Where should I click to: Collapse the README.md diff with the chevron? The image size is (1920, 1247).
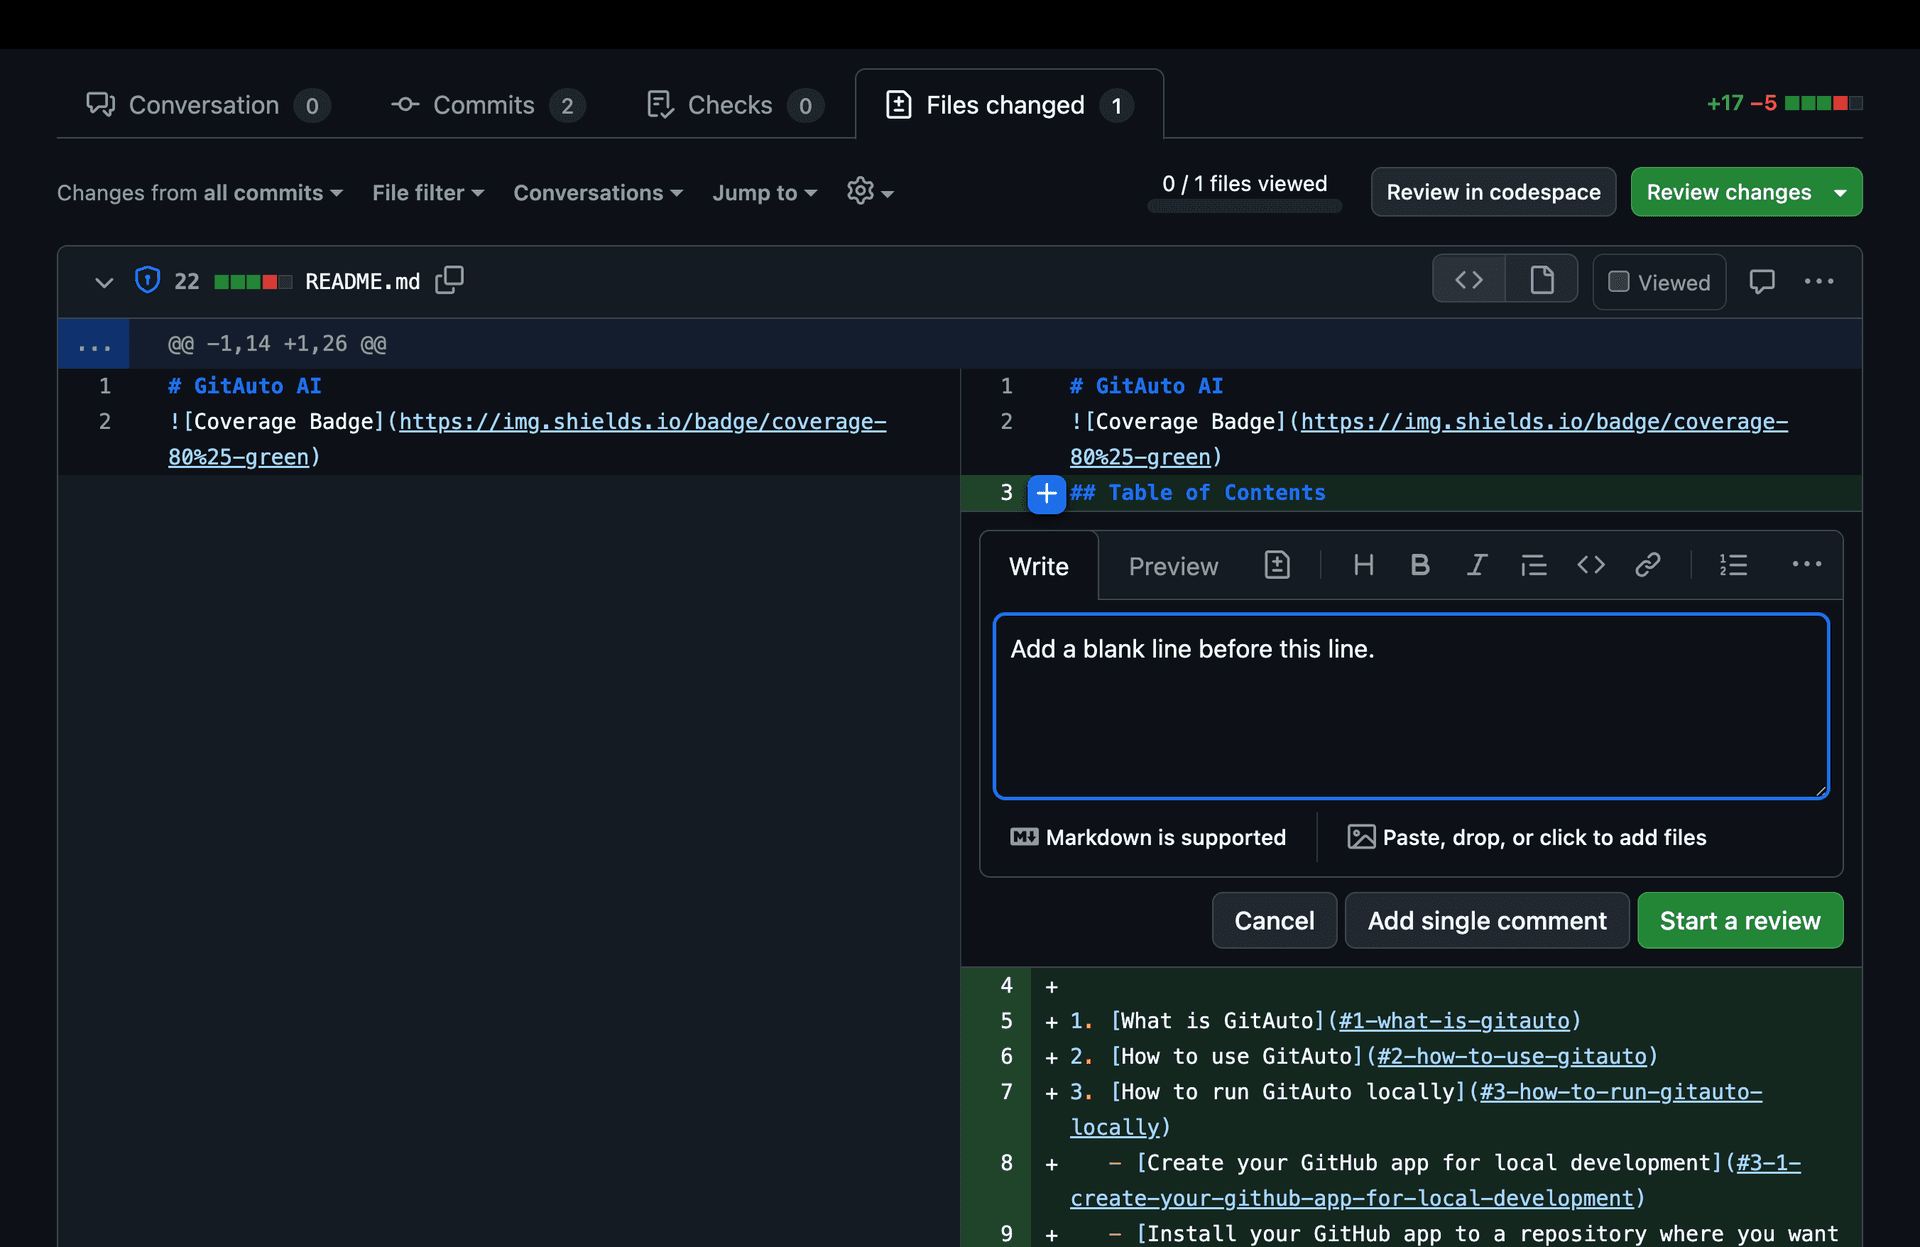click(104, 281)
